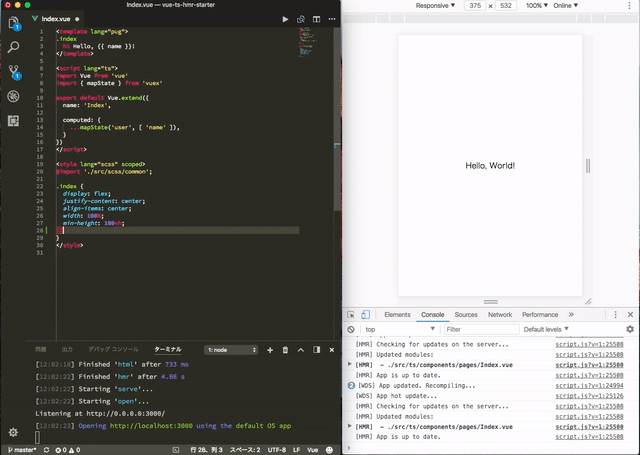Viewport: 640px width, 455px height.
Task: Open the 1: node terminal selector
Action: pyautogui.click(x=231, y=350)
